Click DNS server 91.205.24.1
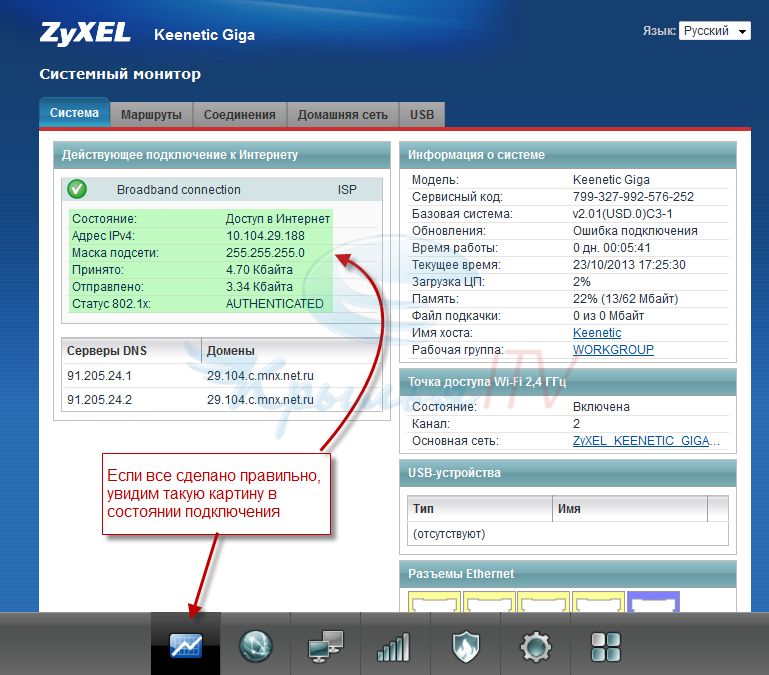Screen dimensions: 769x675 point(99,376)
